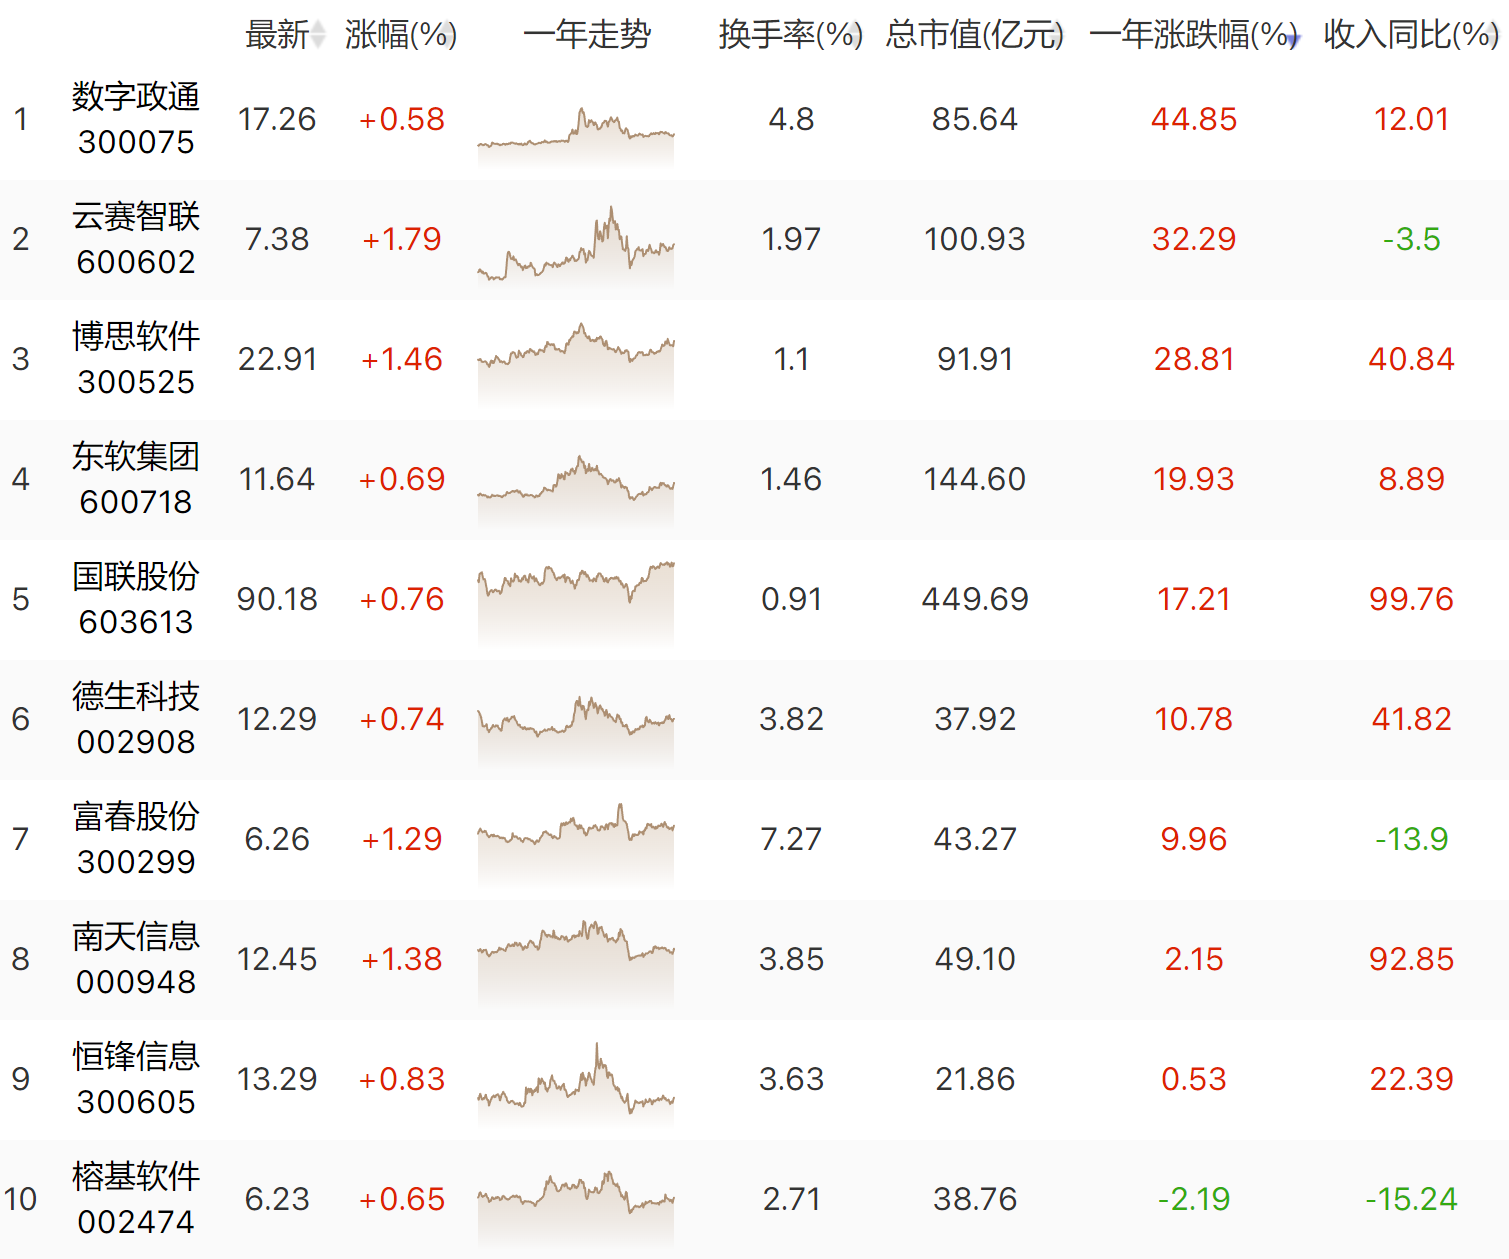Image resolution: width=1509 pixels, height=1259 pixels.
Task: Select revenue growth -15.24
Action: 1411,1199
